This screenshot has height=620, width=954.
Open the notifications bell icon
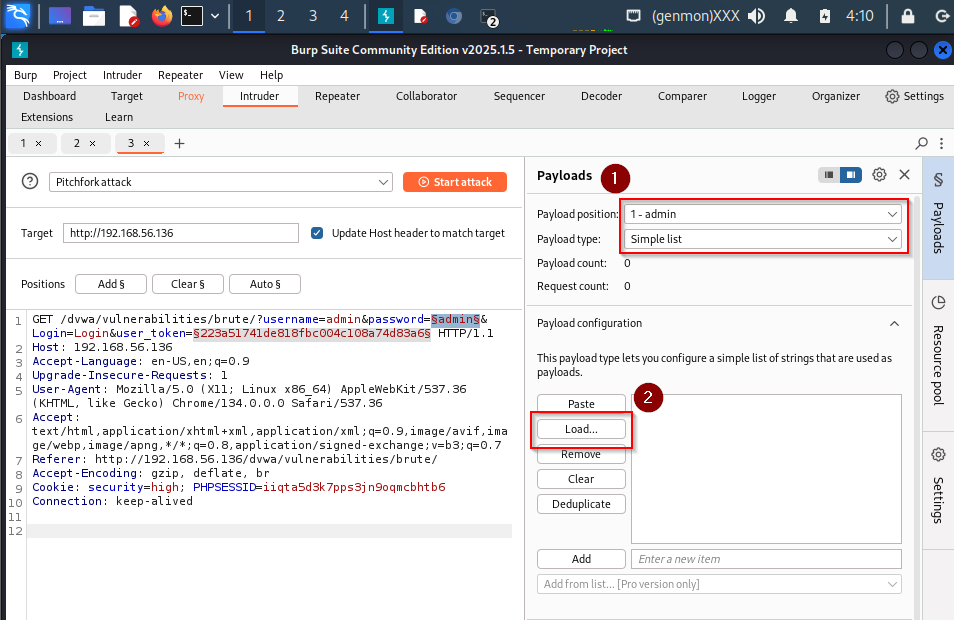pyautogui.click(x=790, y=16)
